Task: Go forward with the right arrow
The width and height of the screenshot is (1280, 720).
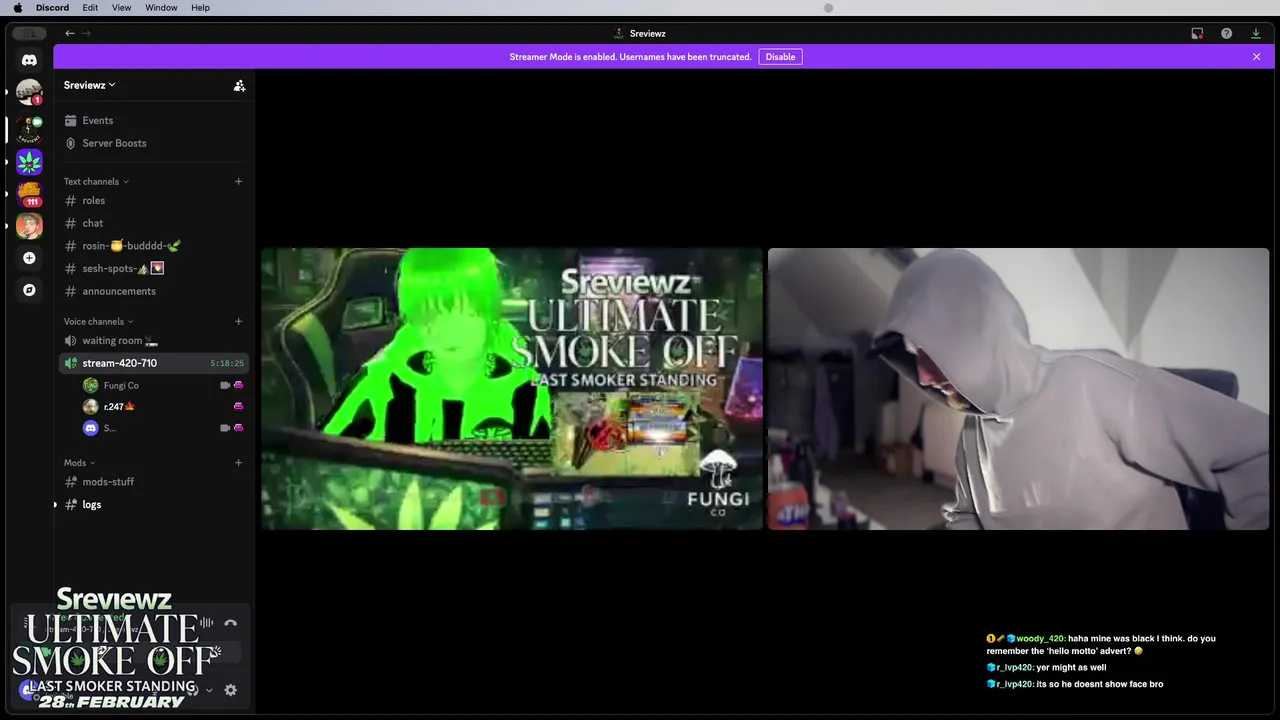Action: click(x=86, y=33)
